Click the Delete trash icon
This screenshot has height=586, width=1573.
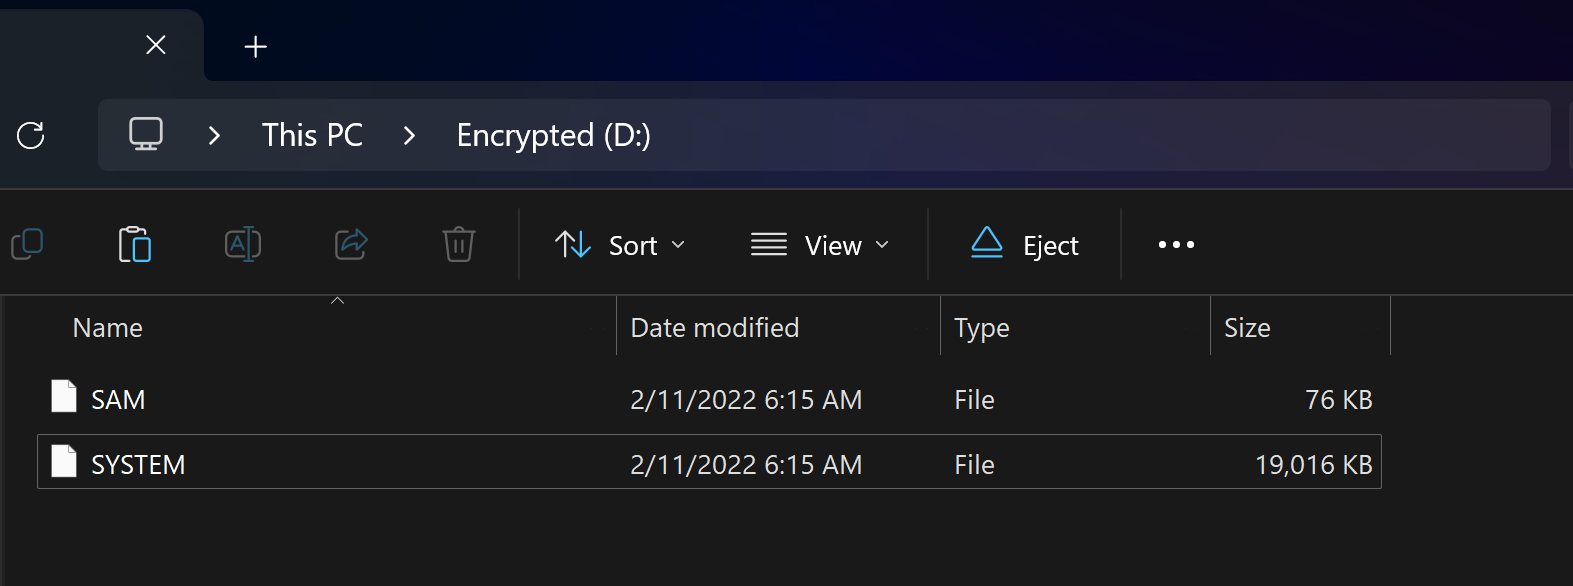click(x=459, y=244)
